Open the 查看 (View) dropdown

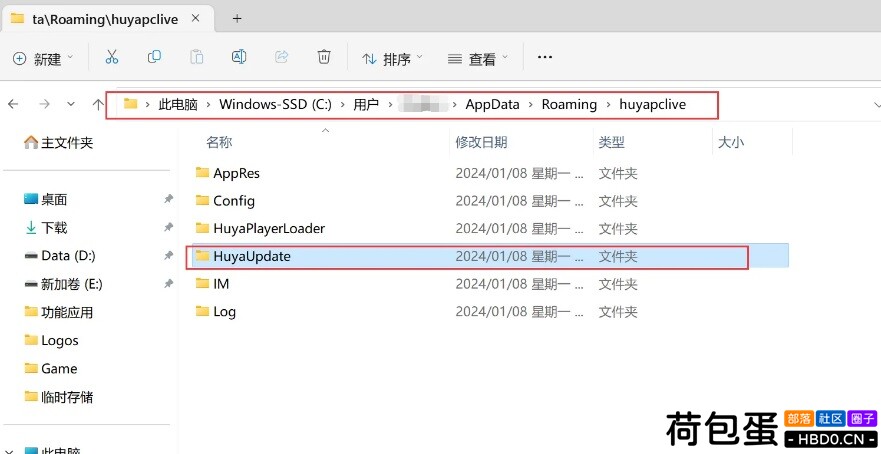(478, 58)
